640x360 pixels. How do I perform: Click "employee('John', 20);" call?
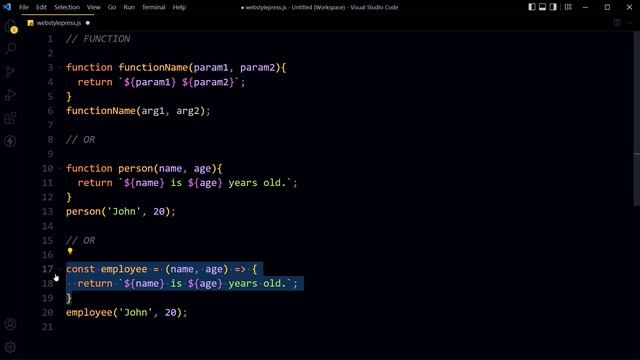pyautogui.click(x=127, y=312)
